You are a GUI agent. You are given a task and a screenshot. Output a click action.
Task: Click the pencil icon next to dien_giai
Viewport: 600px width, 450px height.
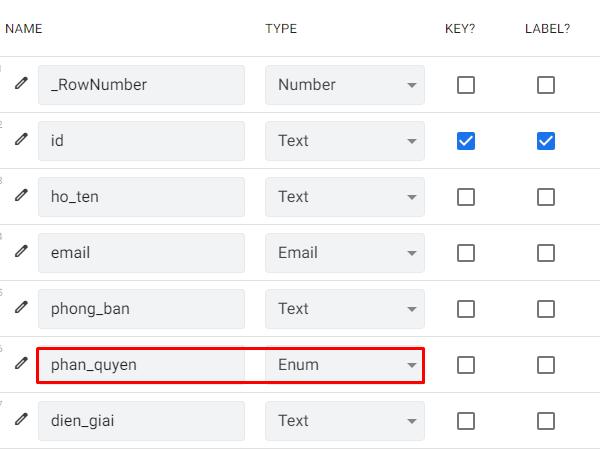21,420
